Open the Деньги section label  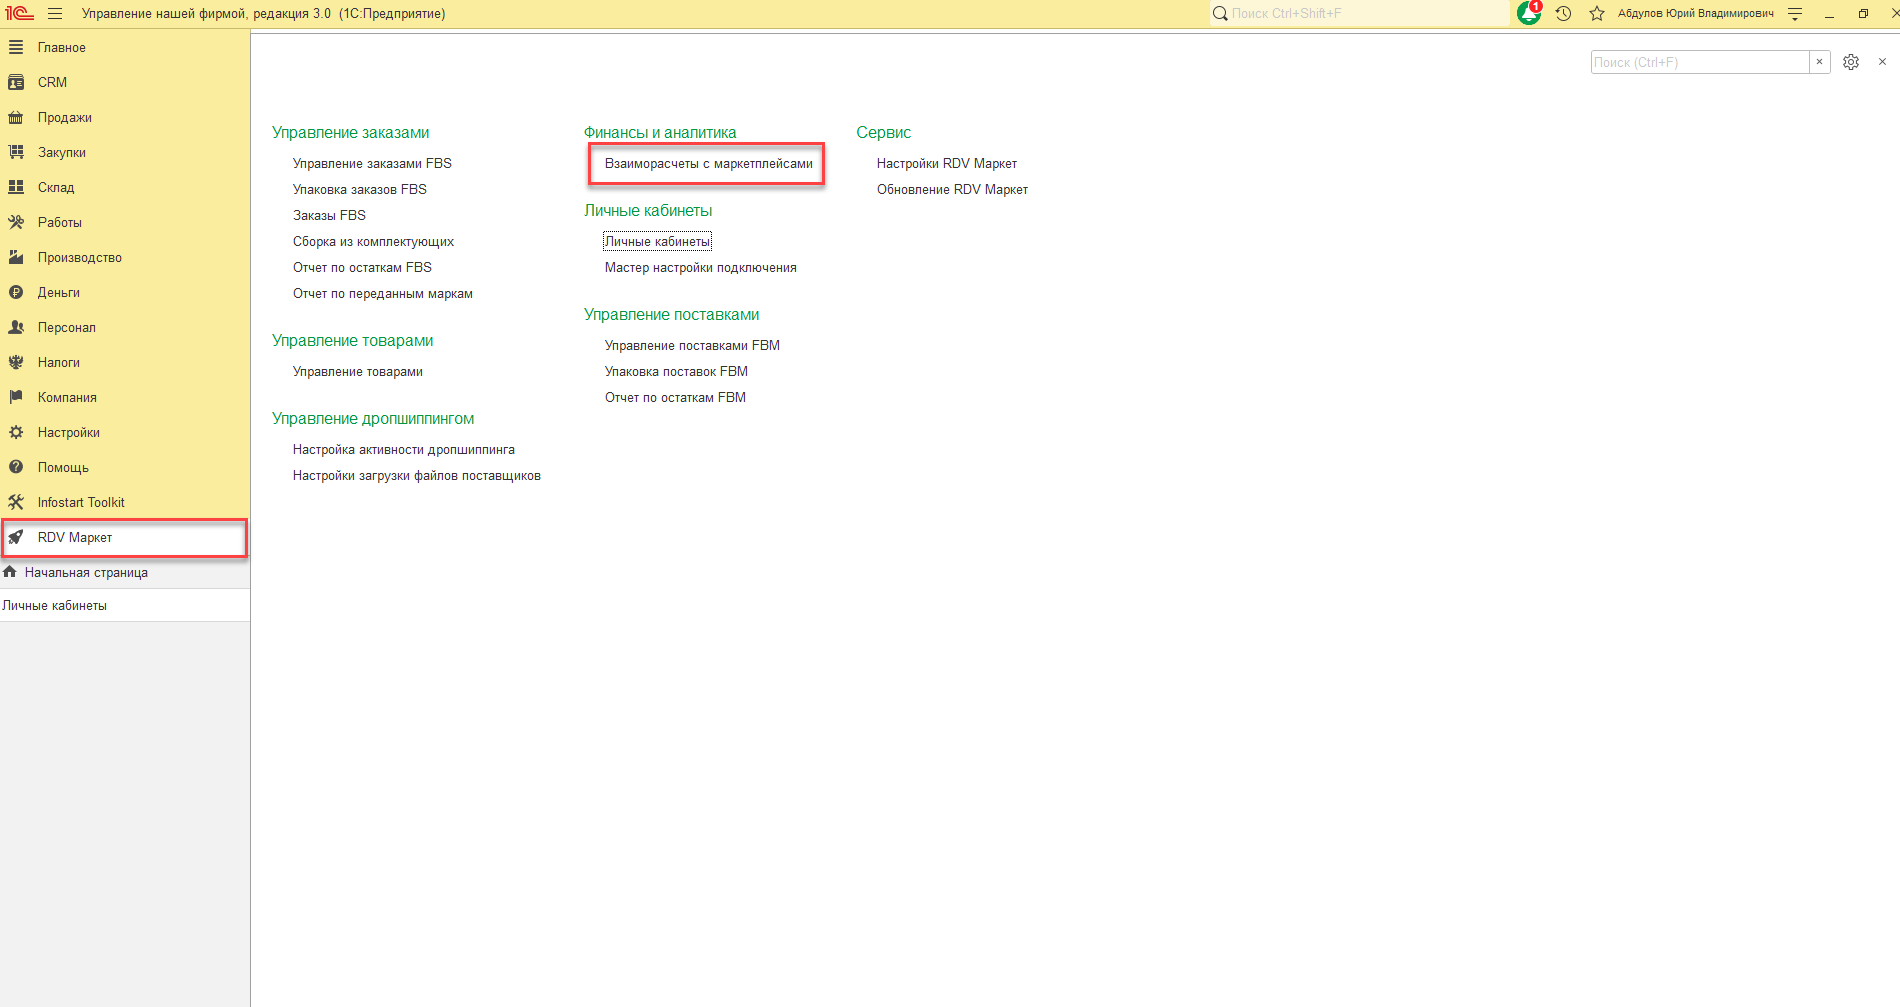tap(59, 292)
